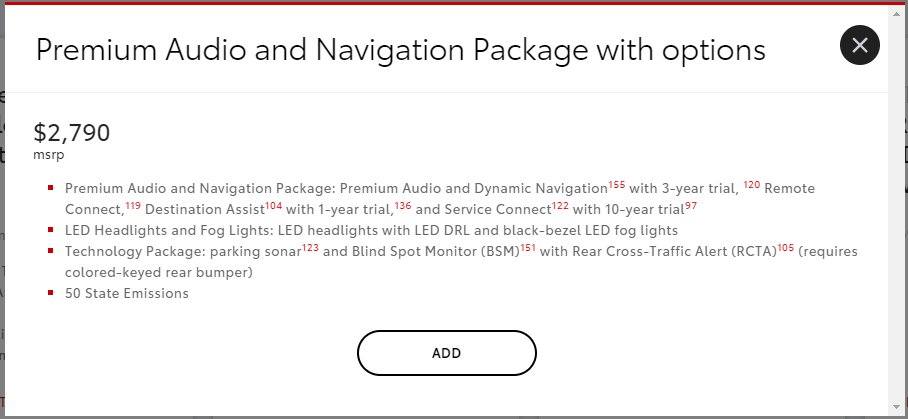Screen dimensions: 908x419
Task: Open footnote 155 on Dynamic Navigation
Action: pos(617,185)
